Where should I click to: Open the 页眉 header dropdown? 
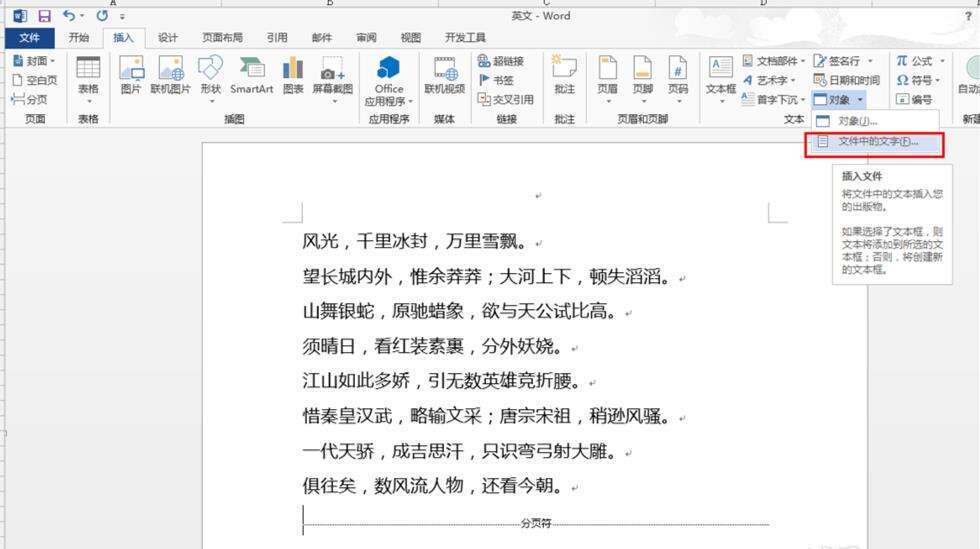(608, 79)
